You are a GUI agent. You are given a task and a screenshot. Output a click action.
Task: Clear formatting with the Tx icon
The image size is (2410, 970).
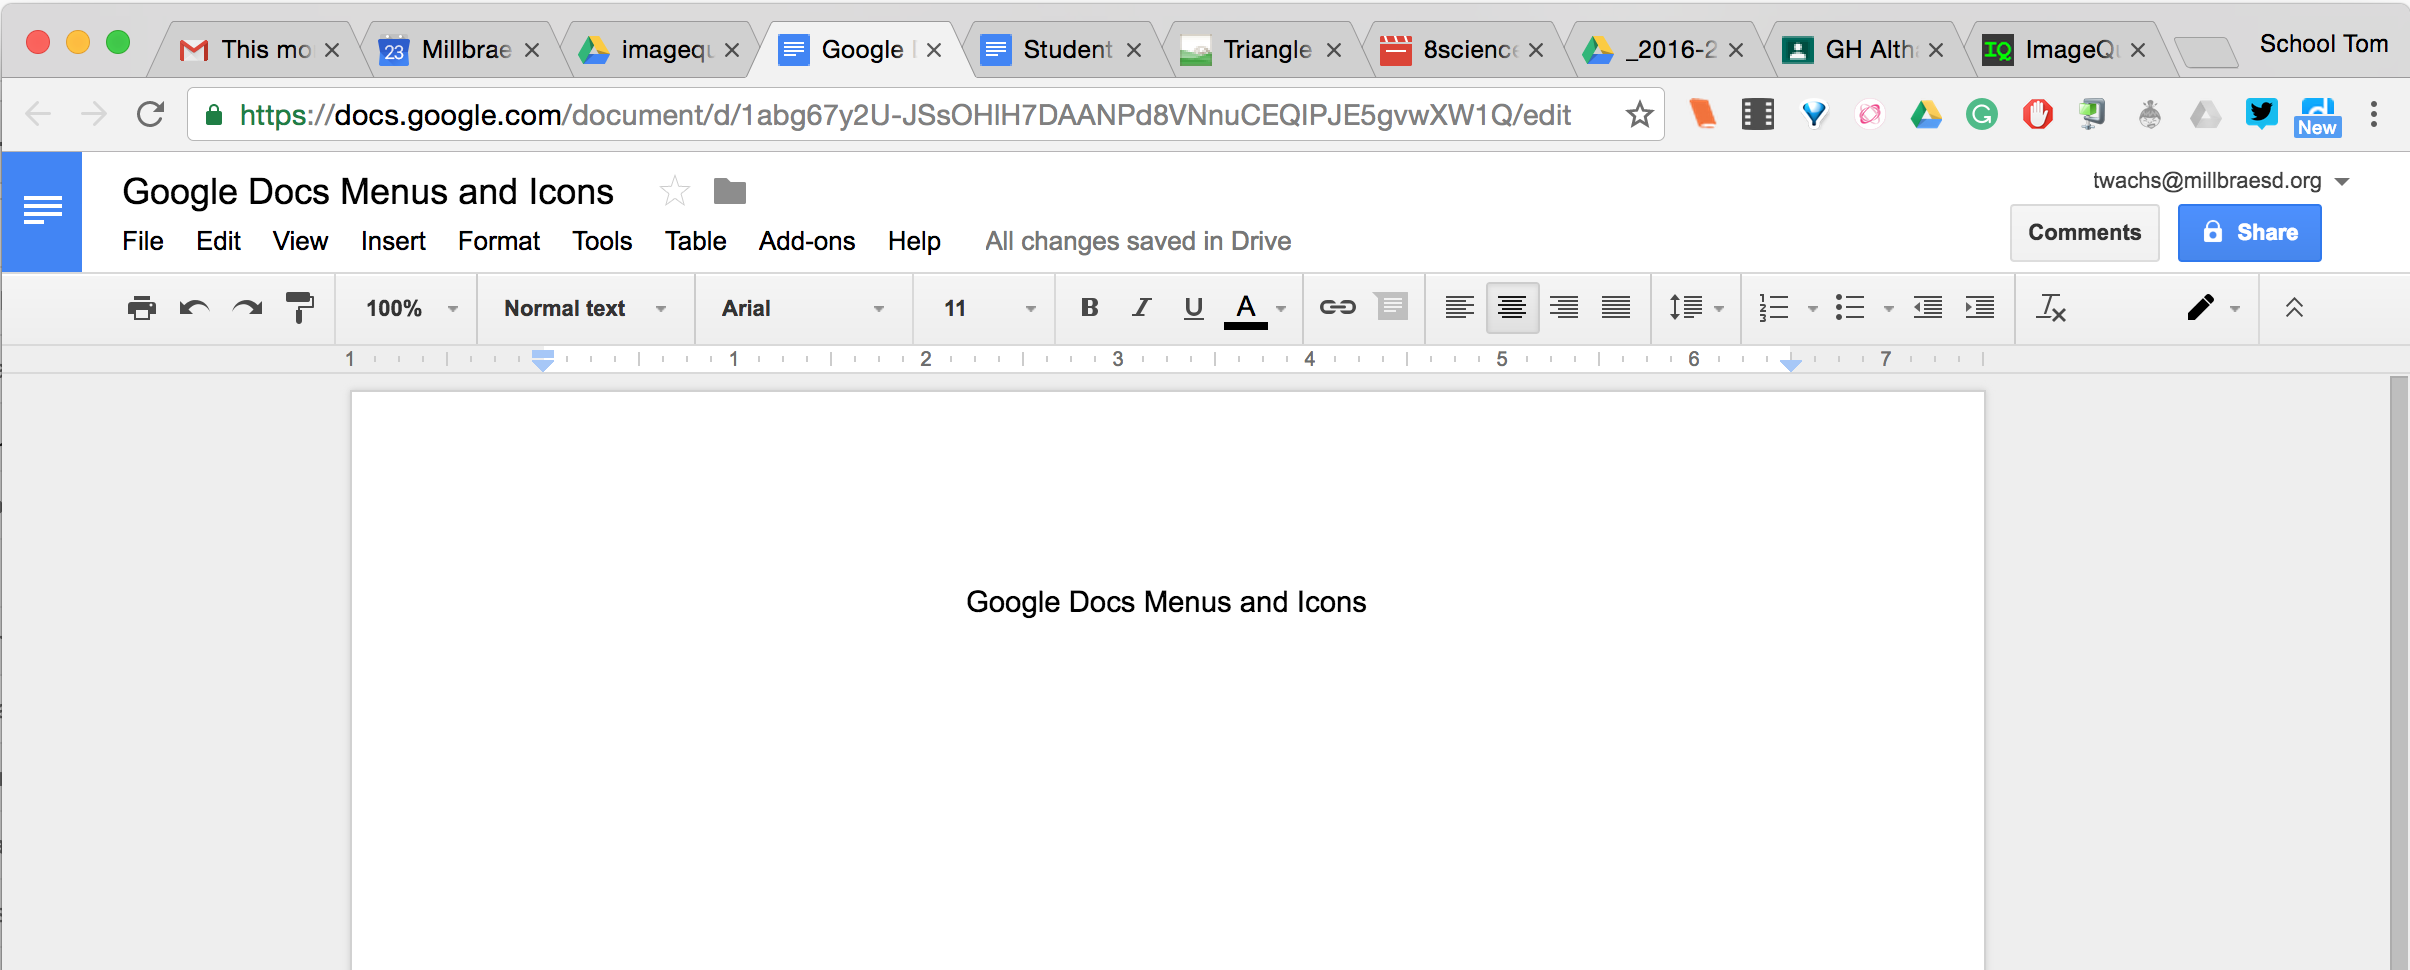(2051, 308)
